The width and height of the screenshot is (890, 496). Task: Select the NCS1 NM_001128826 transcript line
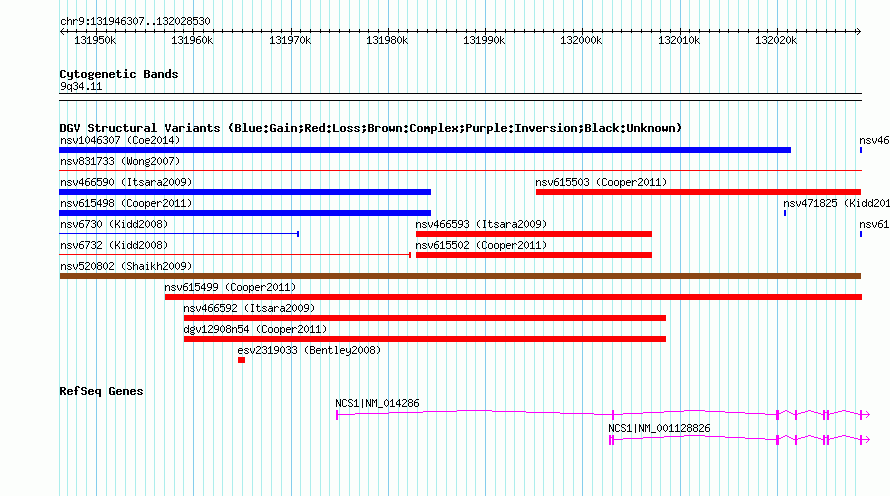pos(740,439)
